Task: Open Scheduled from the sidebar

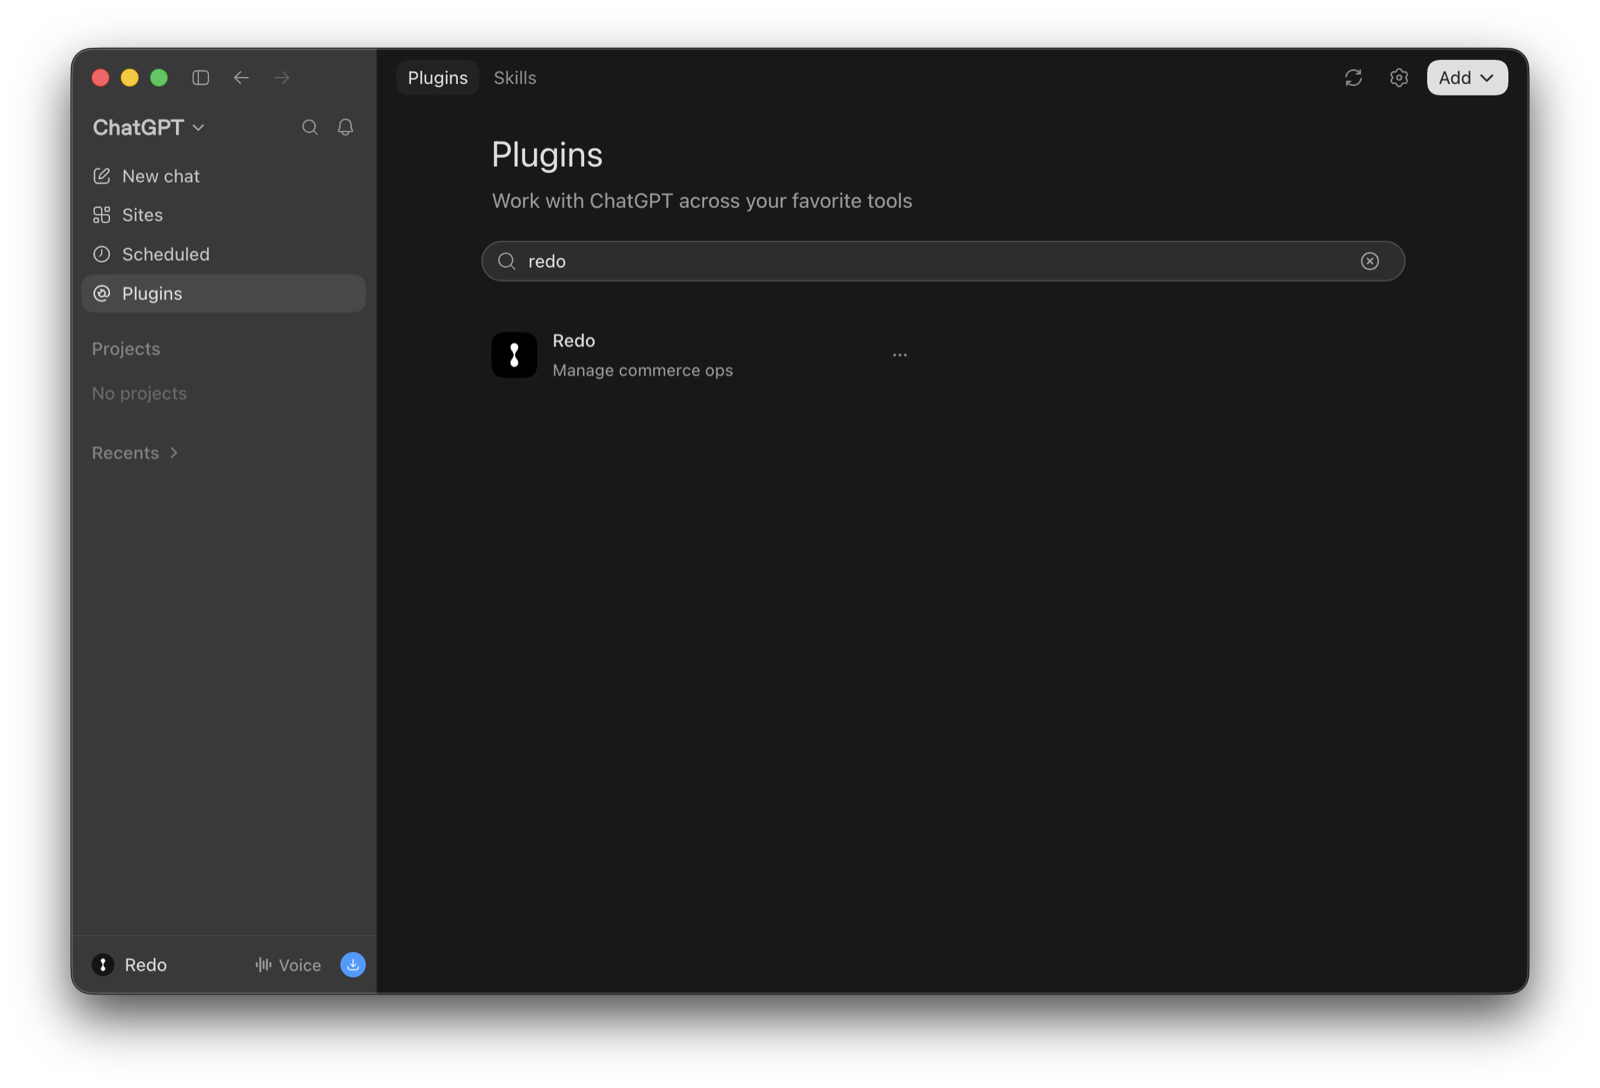Action: coord(223,254)
